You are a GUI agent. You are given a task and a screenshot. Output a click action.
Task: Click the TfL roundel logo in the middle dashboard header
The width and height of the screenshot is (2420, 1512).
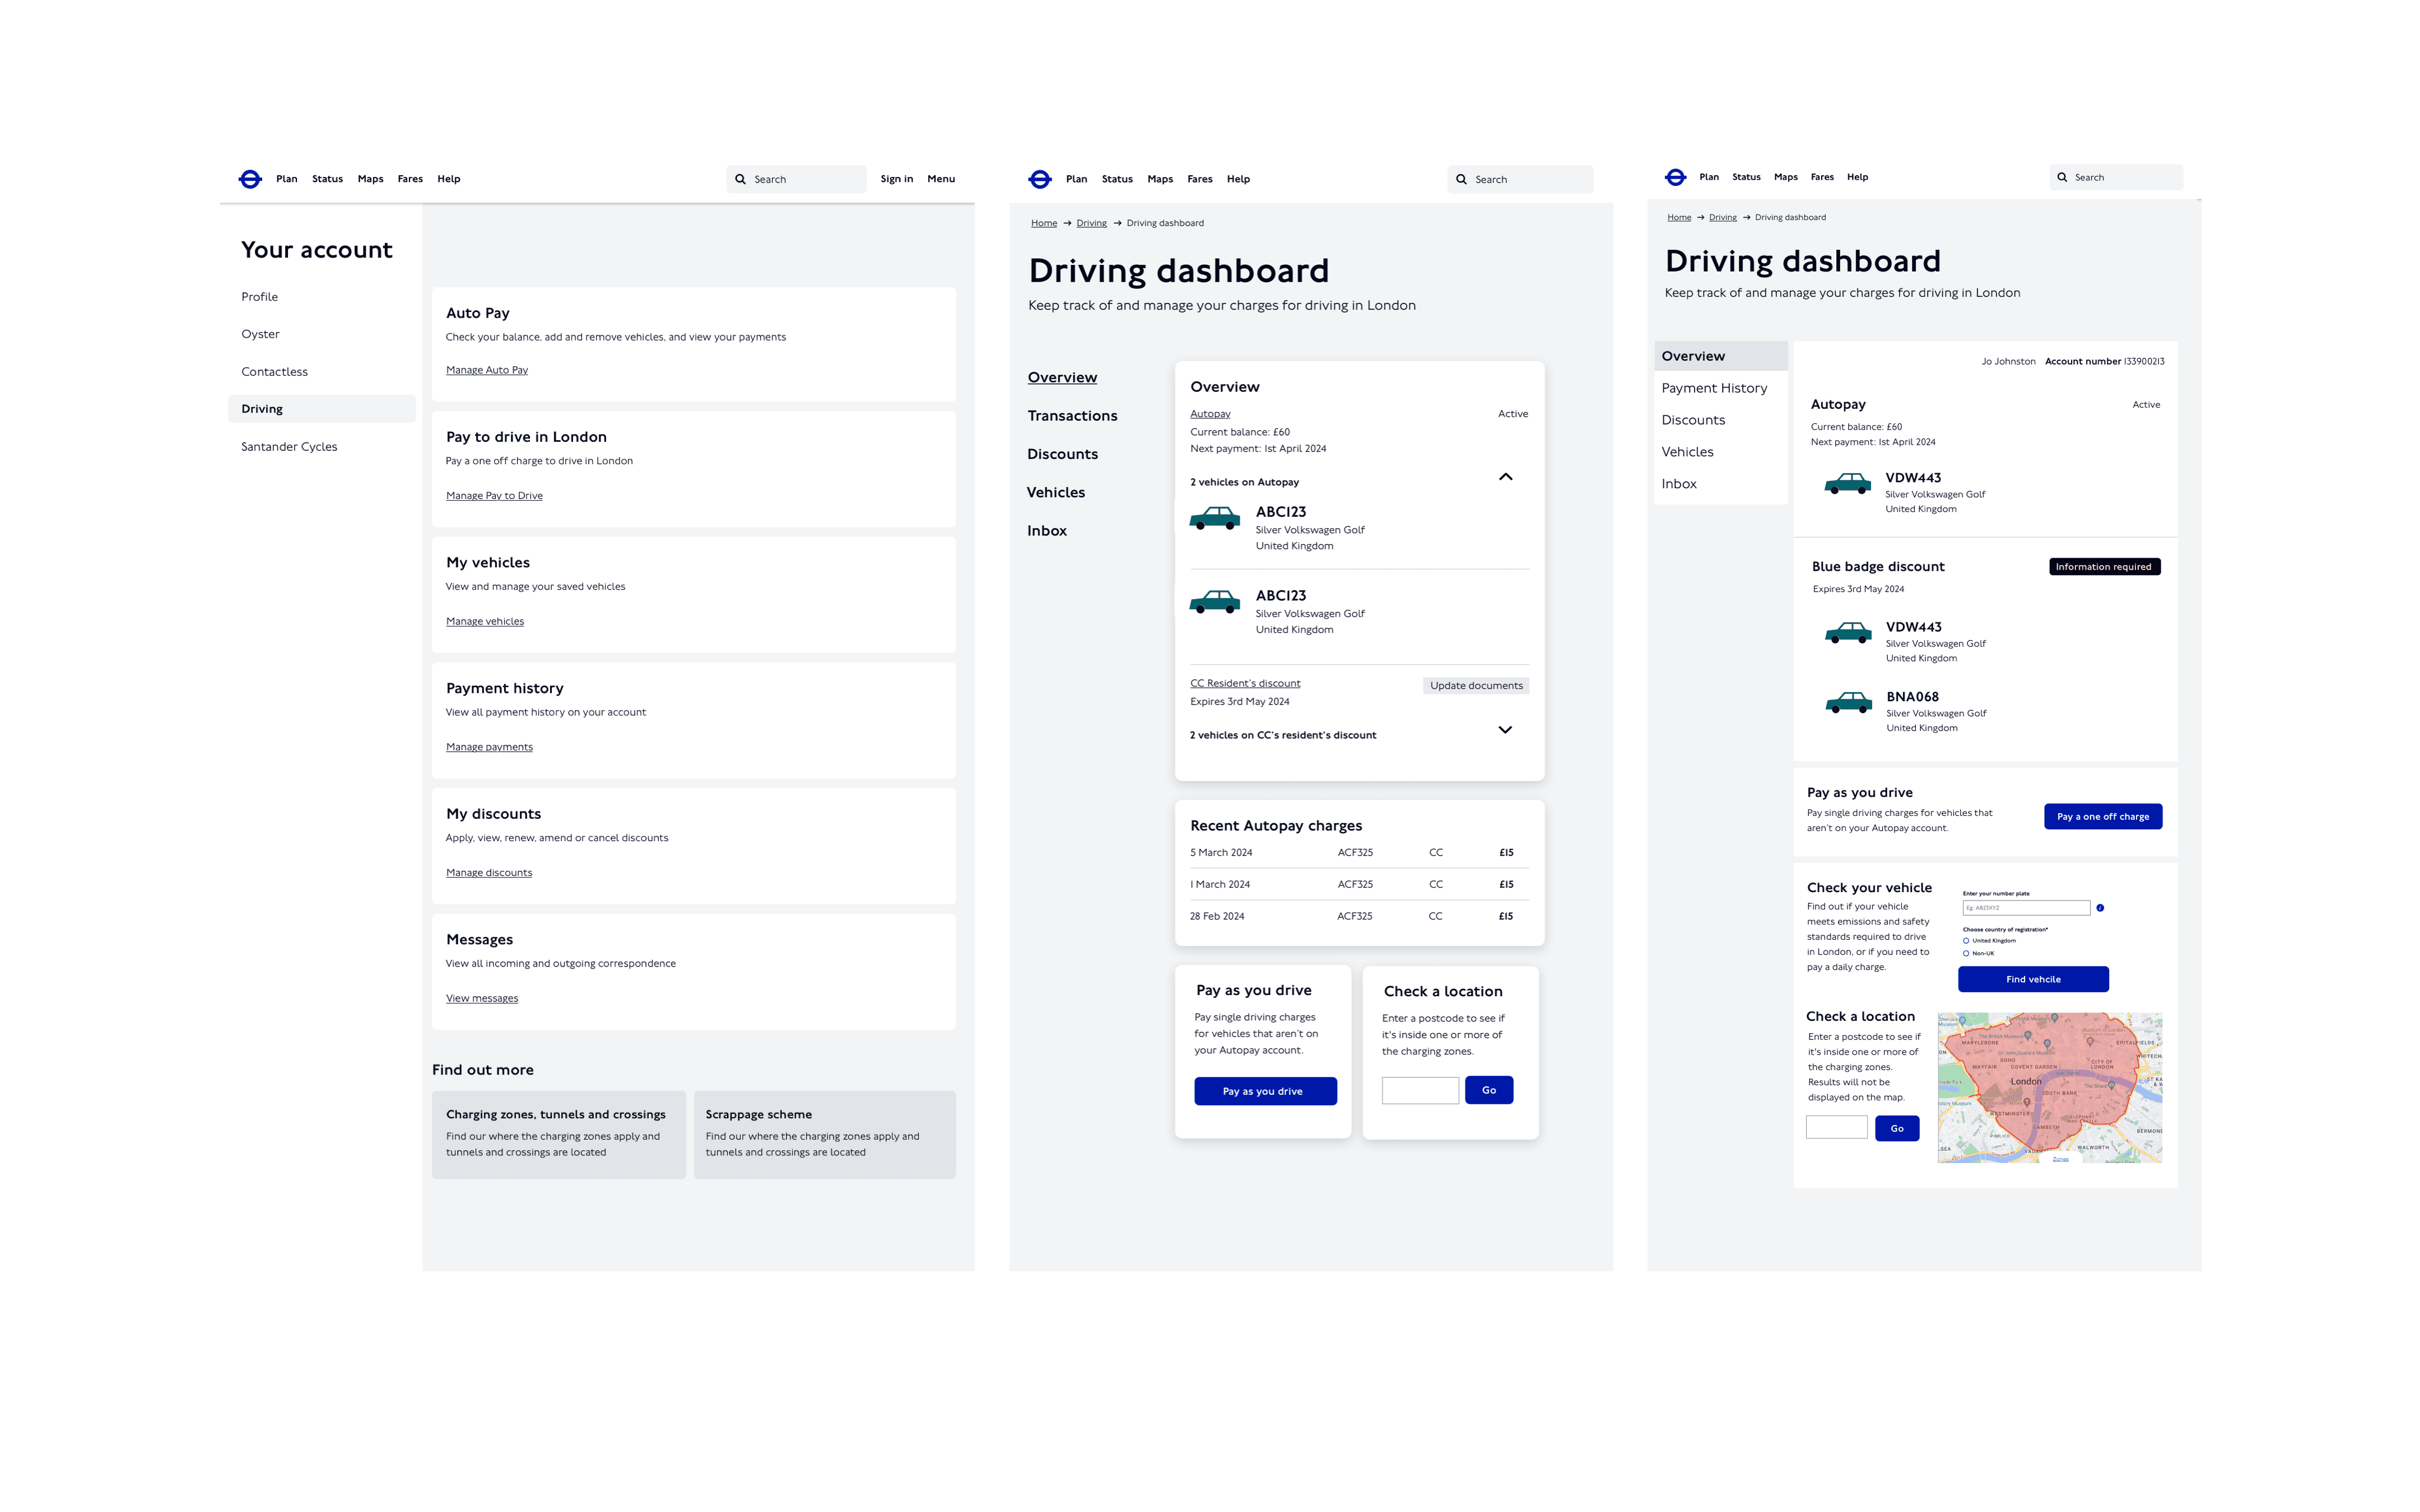pos(1040,179)
